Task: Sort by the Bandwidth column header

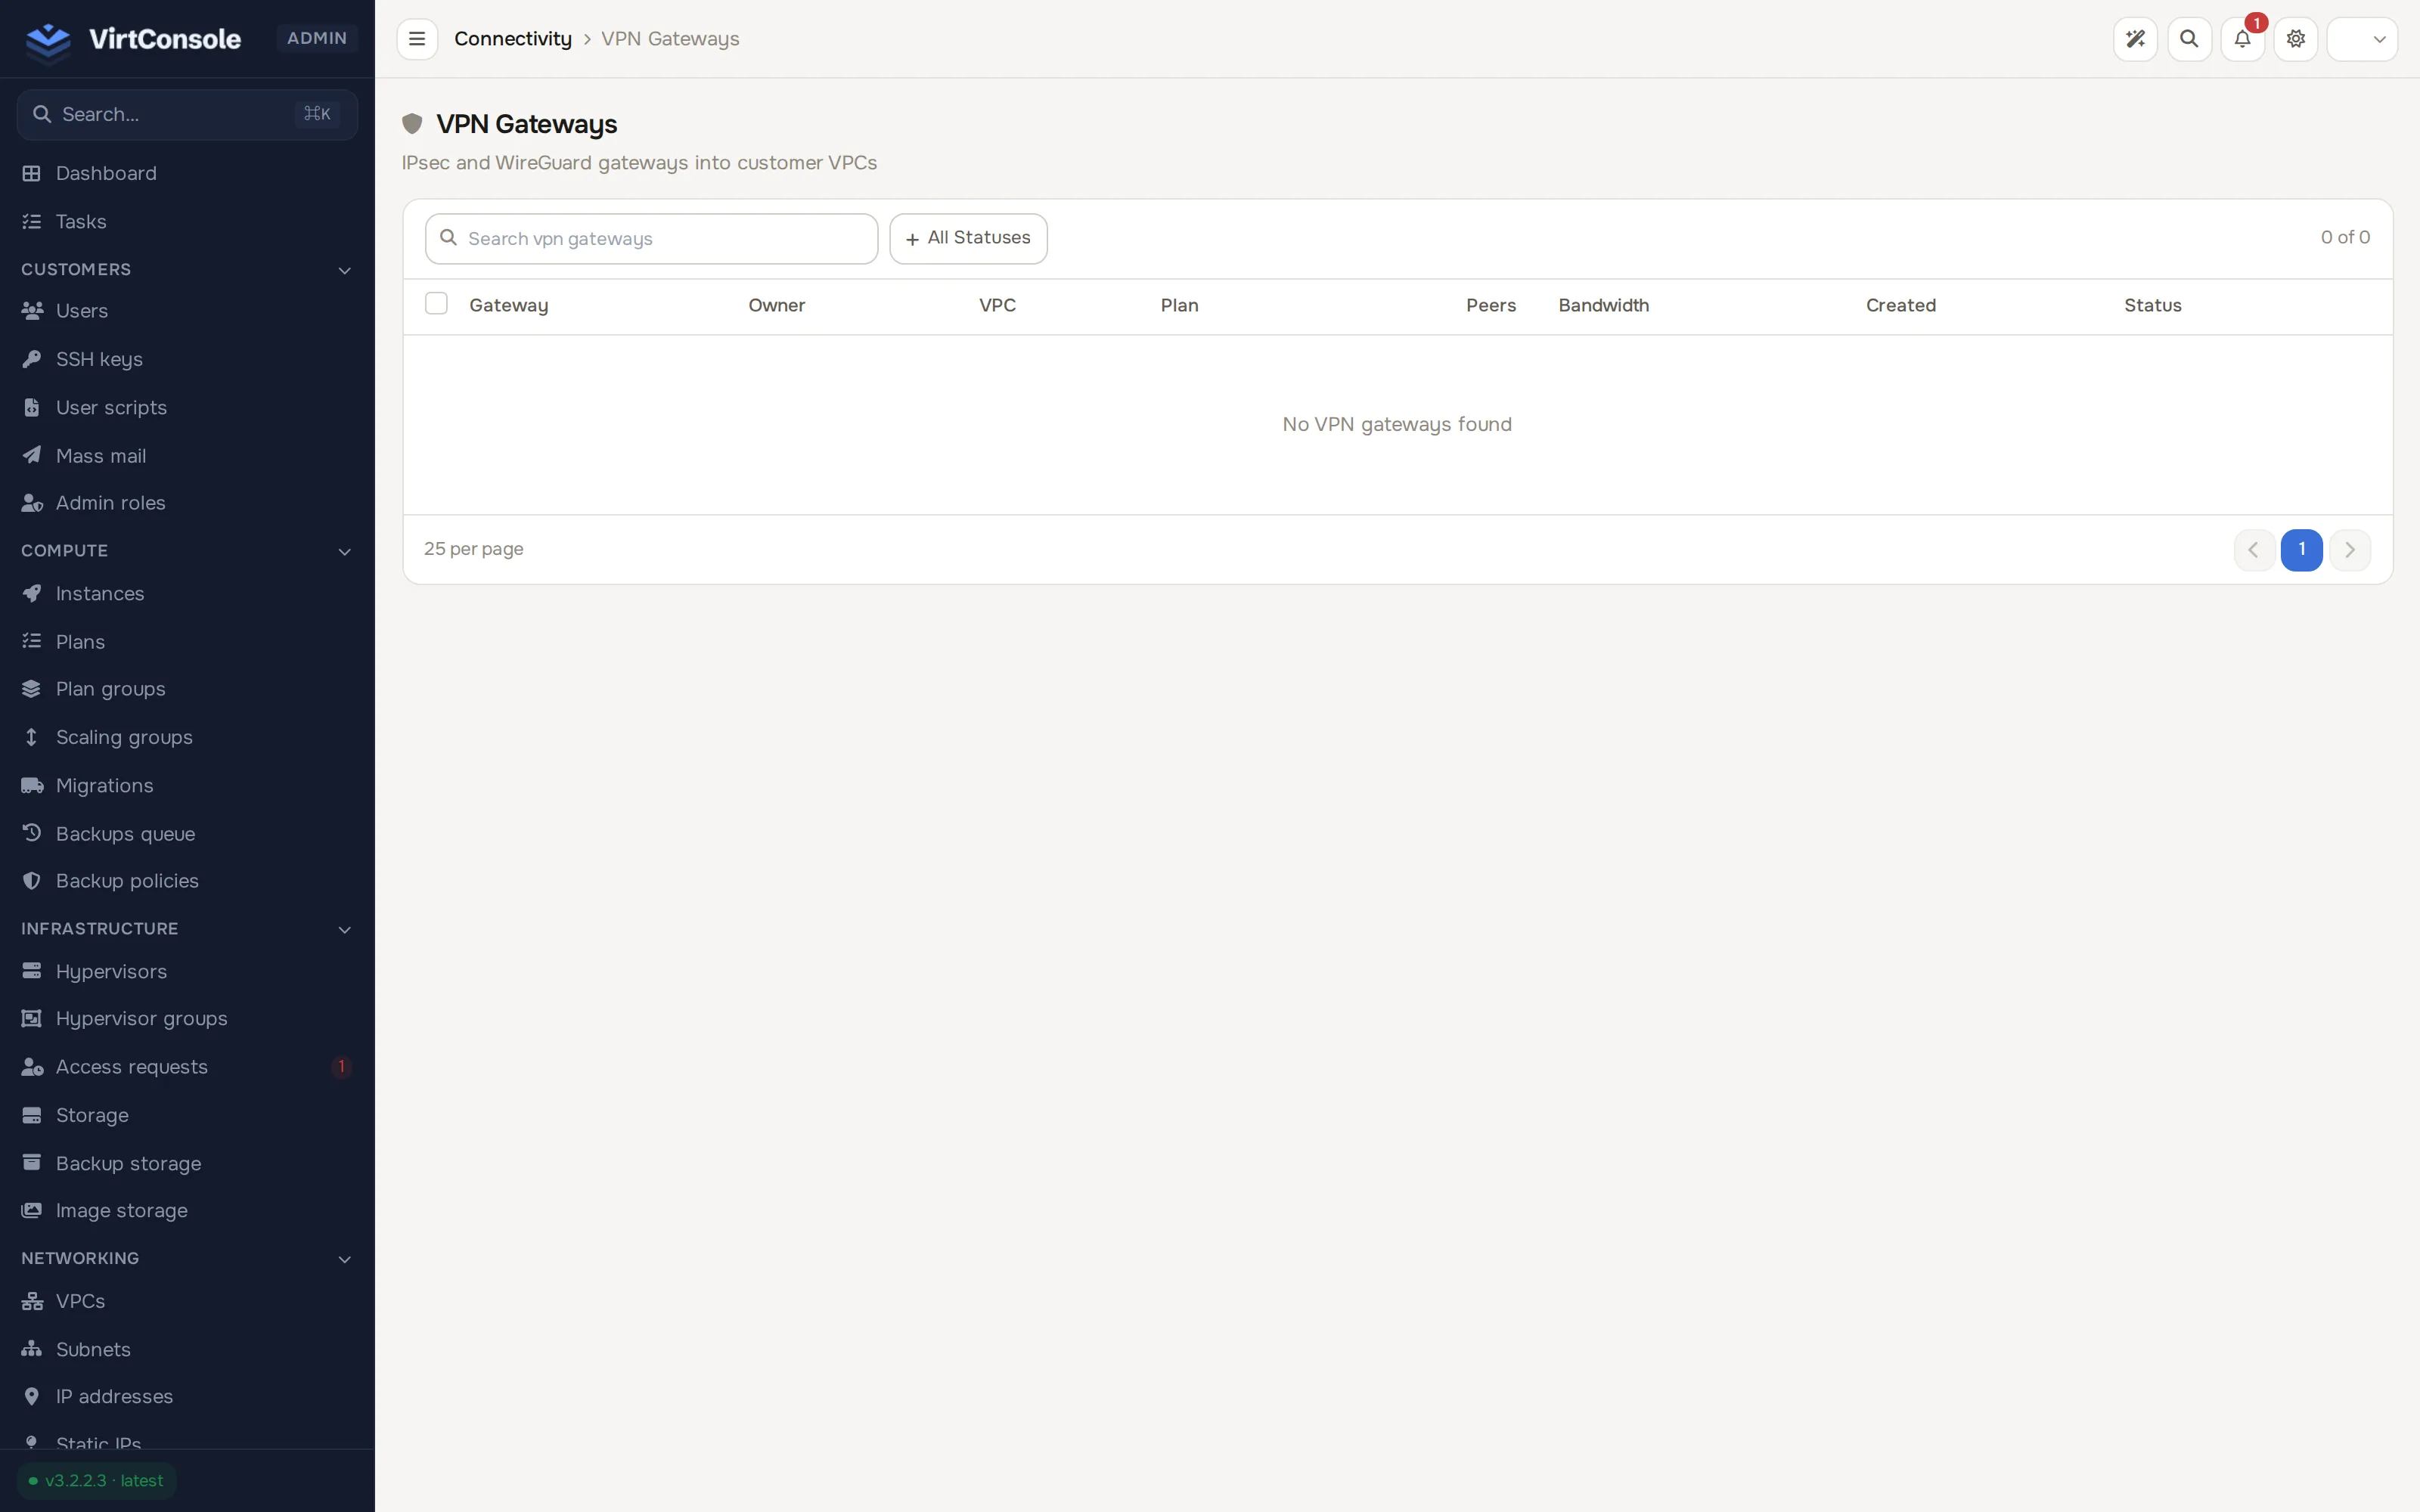Action: [x=1603, y=305]
